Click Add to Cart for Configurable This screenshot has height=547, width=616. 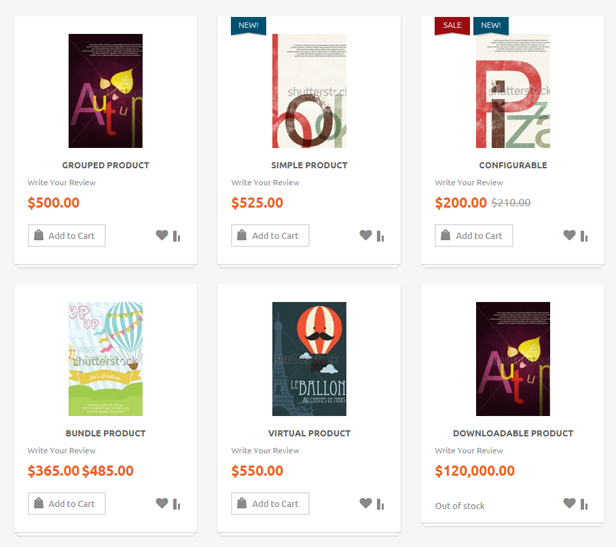(474, 235)
